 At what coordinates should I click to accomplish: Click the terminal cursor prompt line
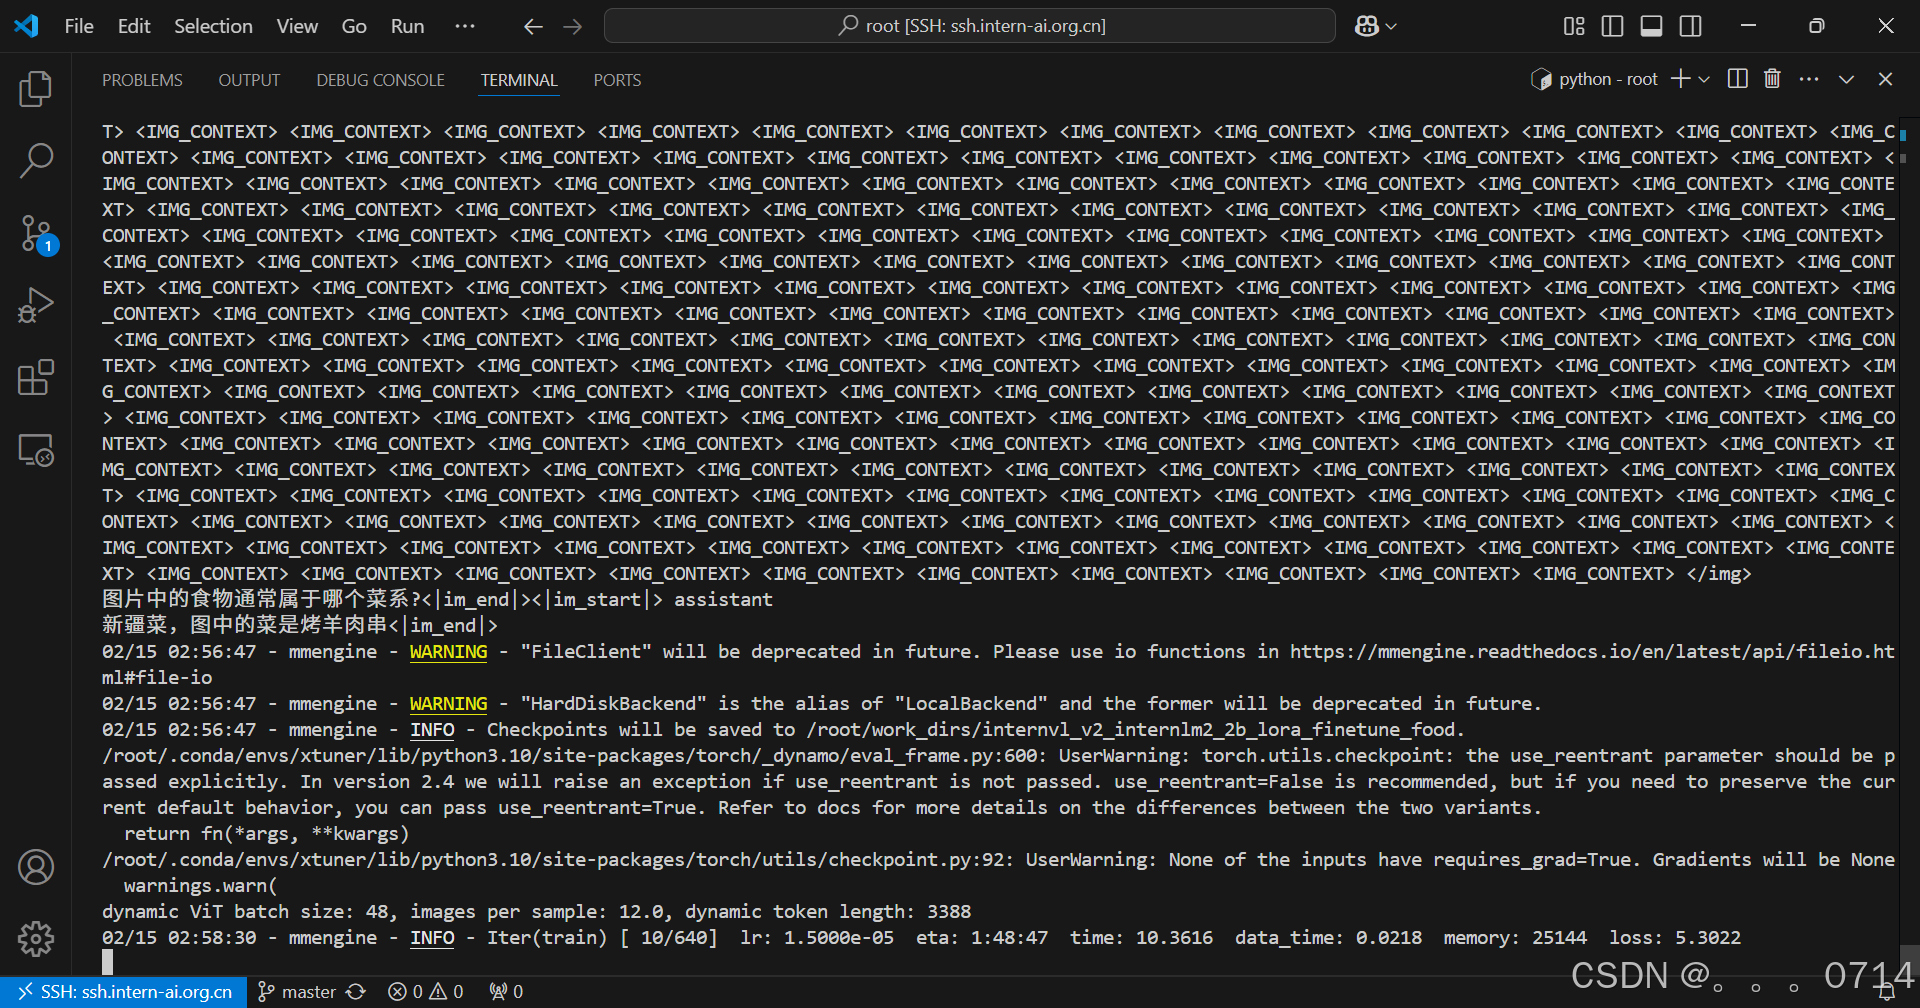click(108, 962)
